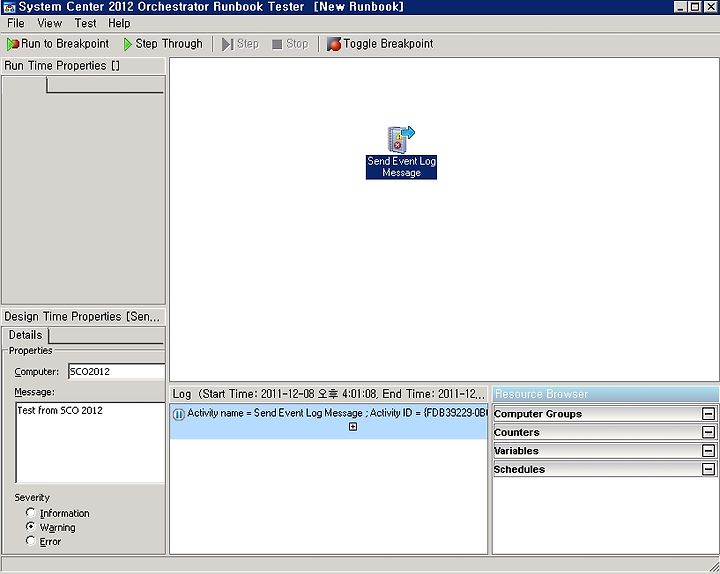Collapse the Variables section
This screenshot has width=720, height=574.
pyautogui.click(x=708, y=450)
